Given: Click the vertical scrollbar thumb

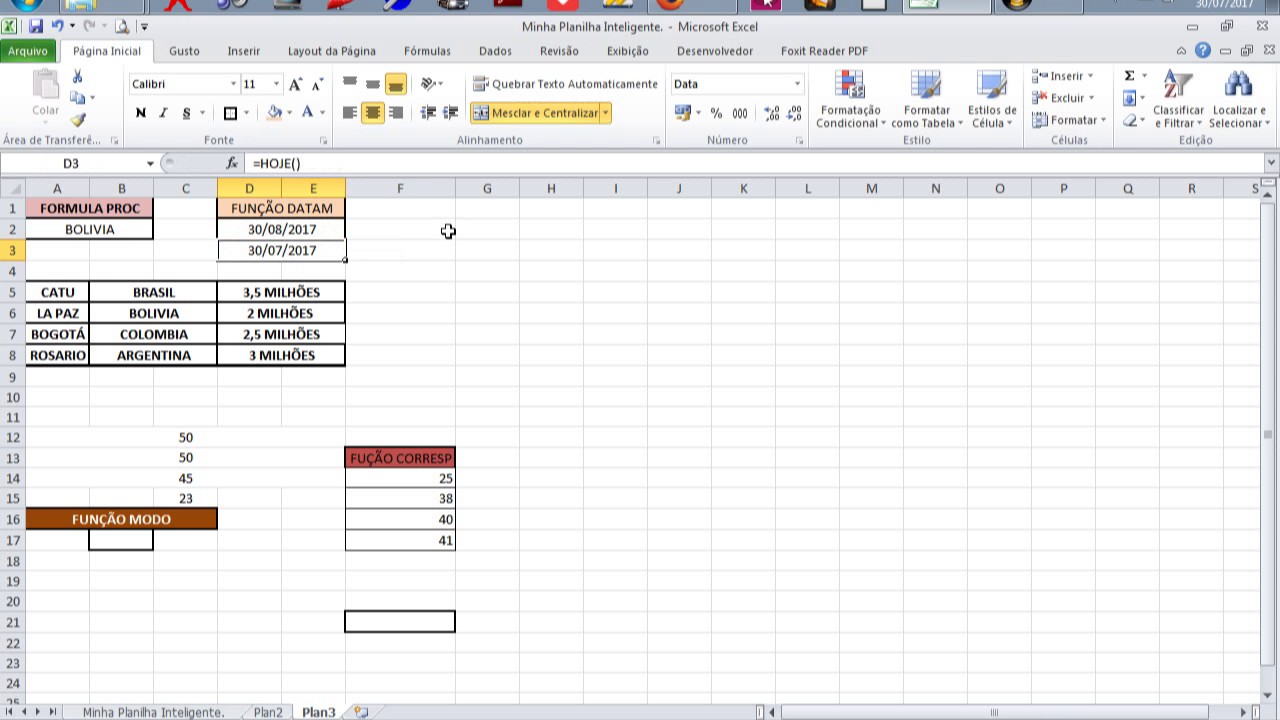Looking at the screenshot, I should 1270,434.
